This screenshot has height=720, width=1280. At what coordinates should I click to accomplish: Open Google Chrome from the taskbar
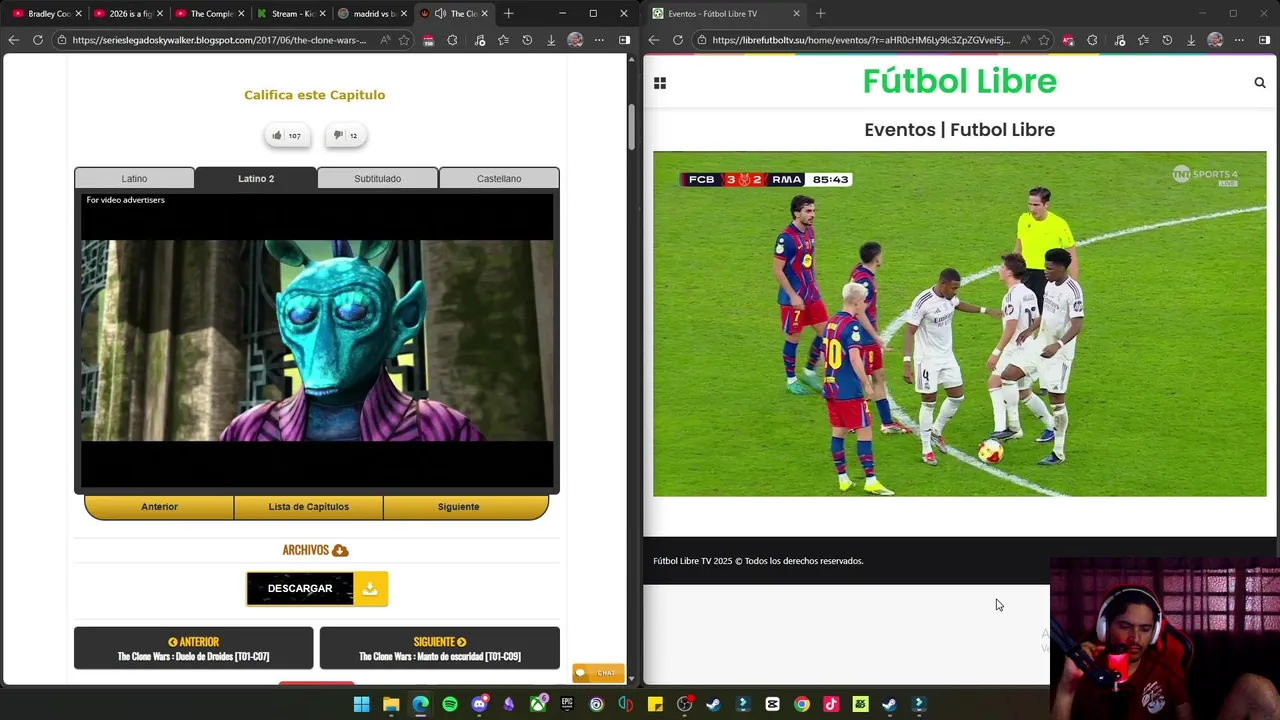[802, 704]
